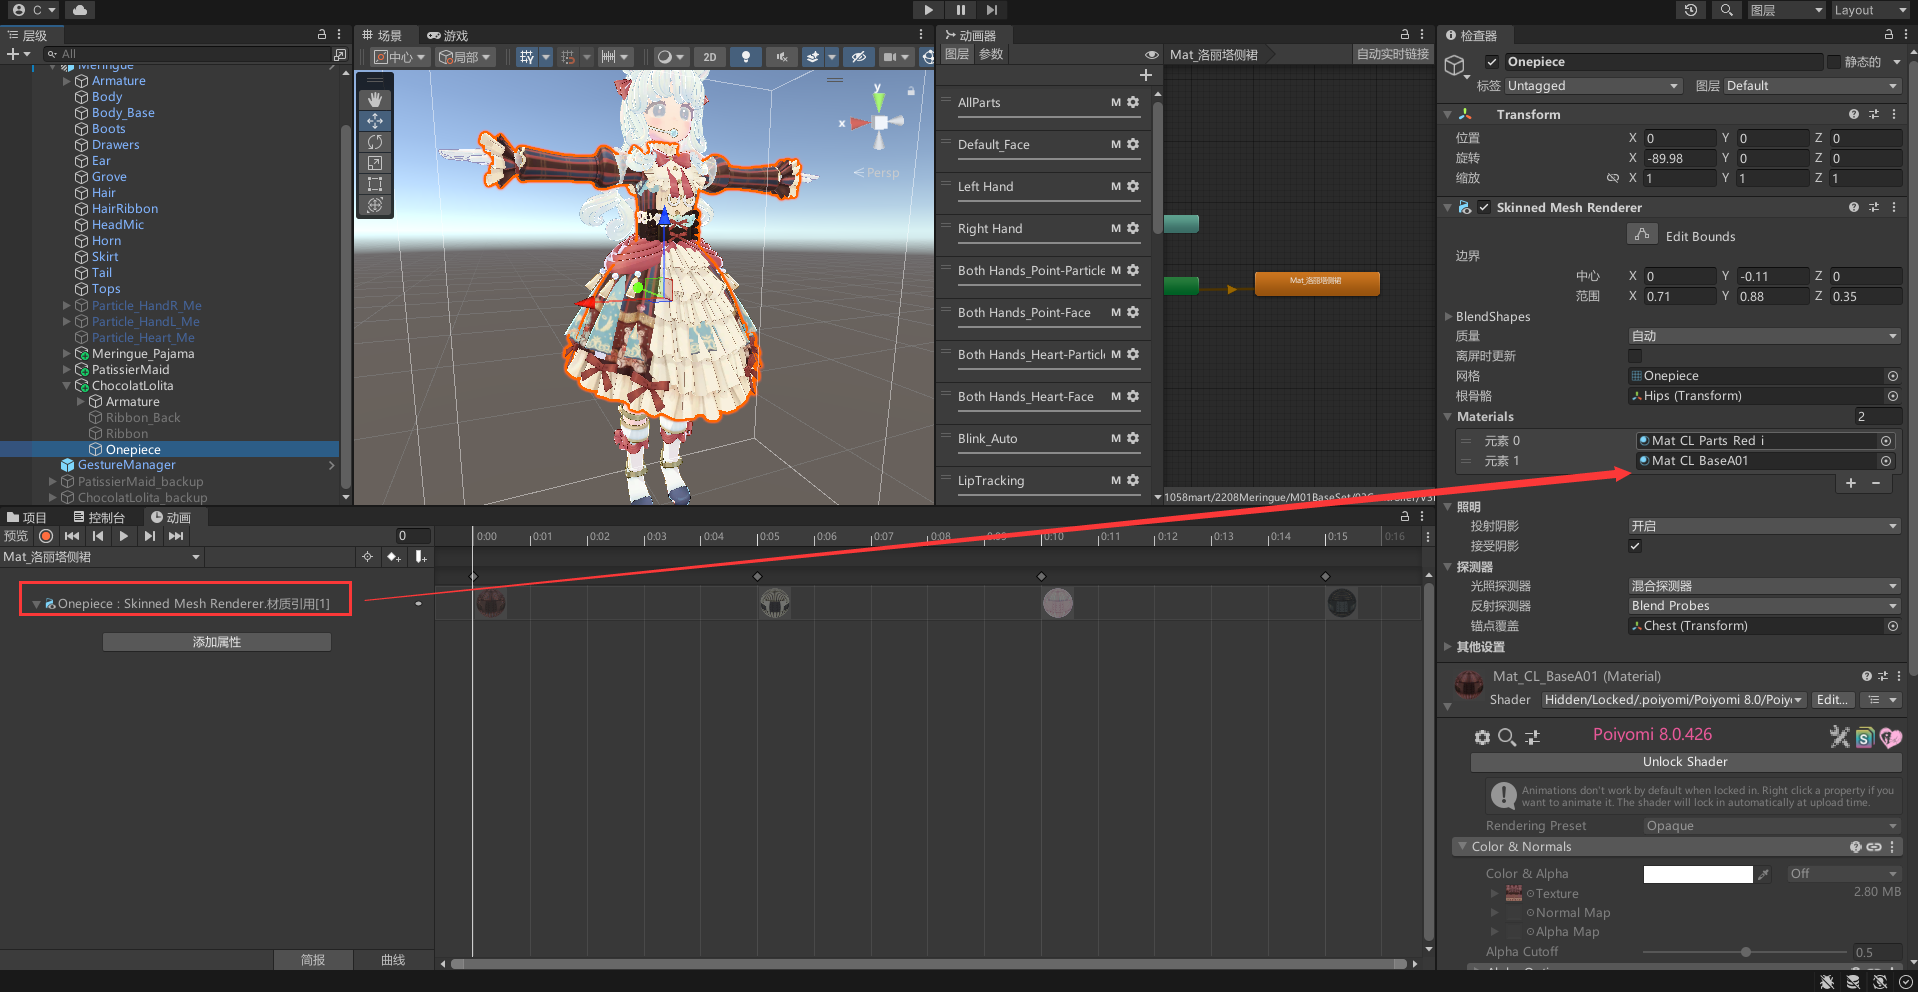Click the Add Keyframe icon
1918x992 pixels.
(x=394, y=557)
